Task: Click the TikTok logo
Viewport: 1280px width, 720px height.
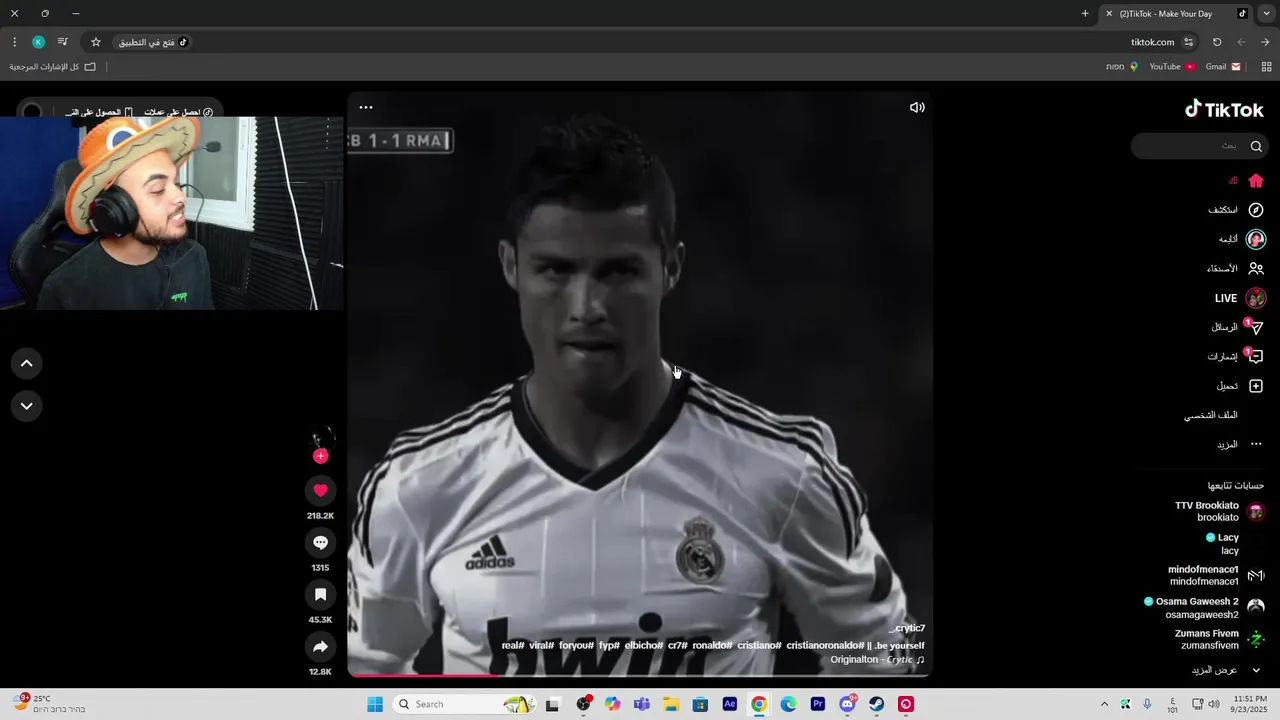Action: 1224,109
